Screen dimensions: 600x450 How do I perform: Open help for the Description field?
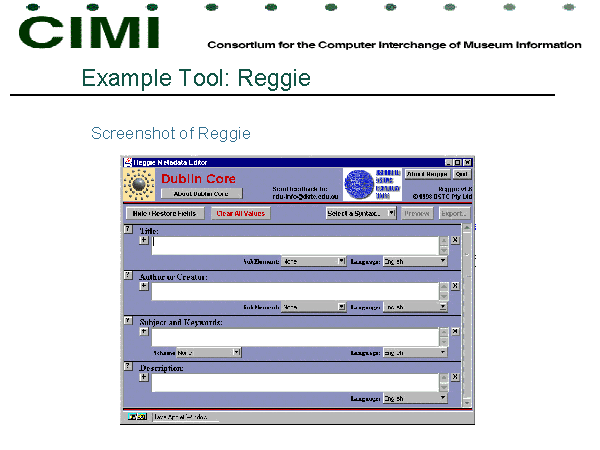pos(128,366)
